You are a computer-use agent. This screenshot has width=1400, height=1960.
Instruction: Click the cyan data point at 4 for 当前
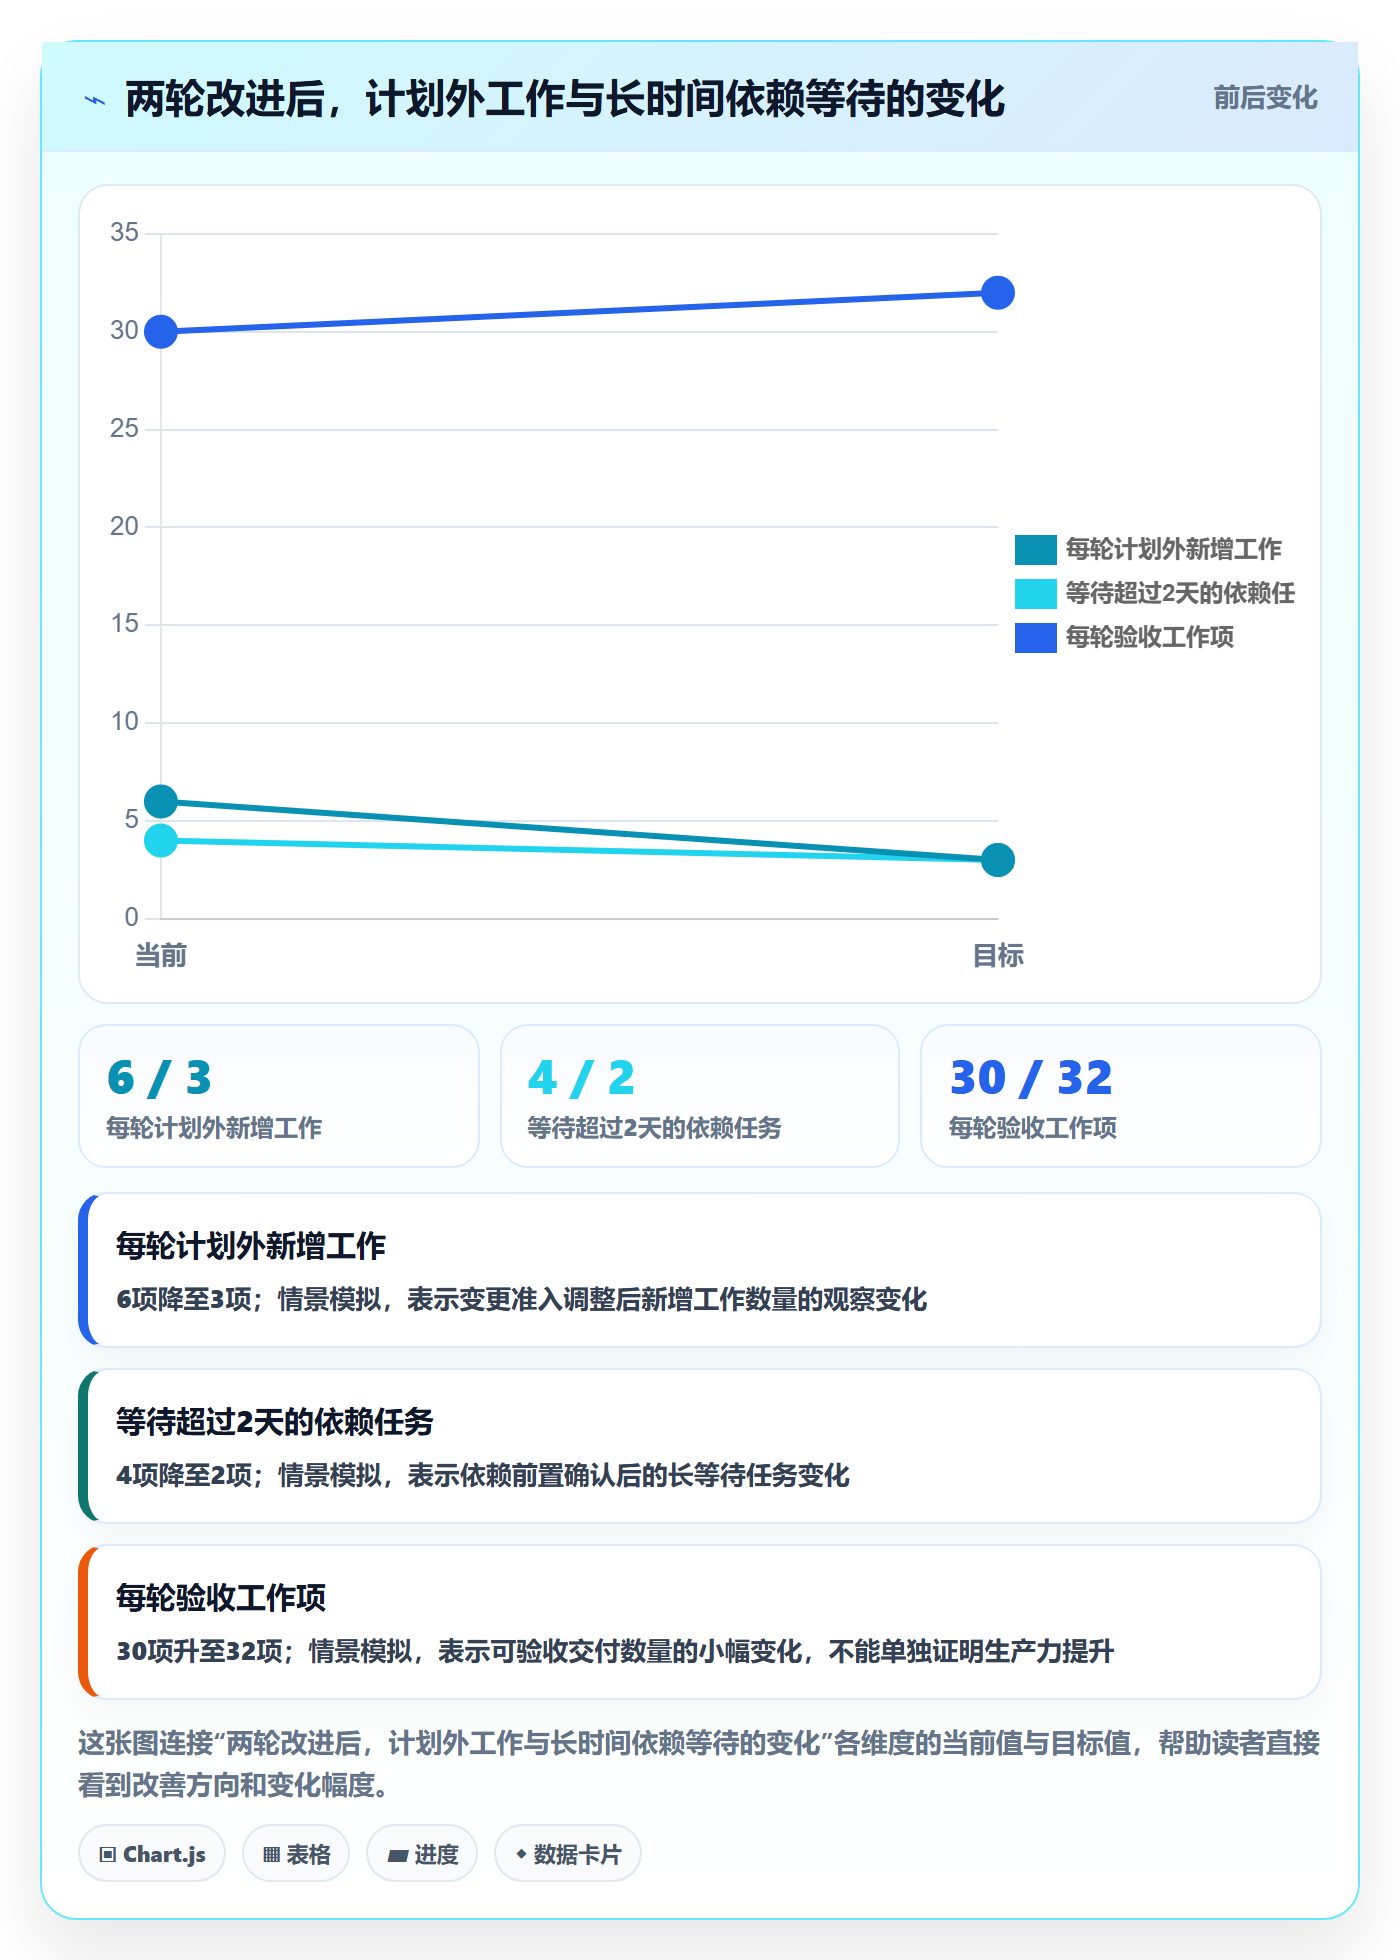[161, 840]
